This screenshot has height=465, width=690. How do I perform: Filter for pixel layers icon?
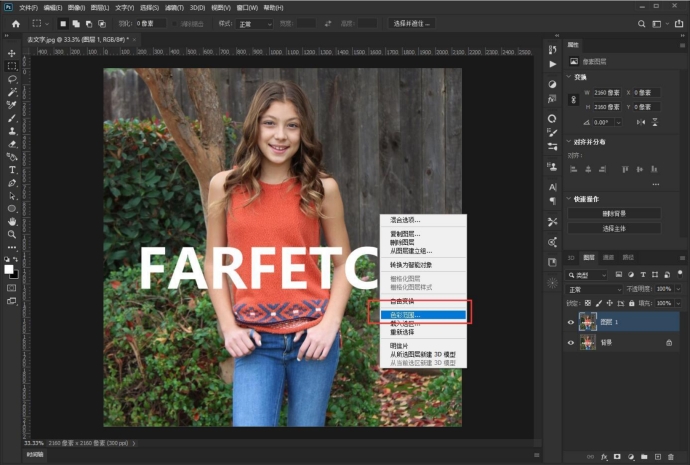(x=619, y=275)
